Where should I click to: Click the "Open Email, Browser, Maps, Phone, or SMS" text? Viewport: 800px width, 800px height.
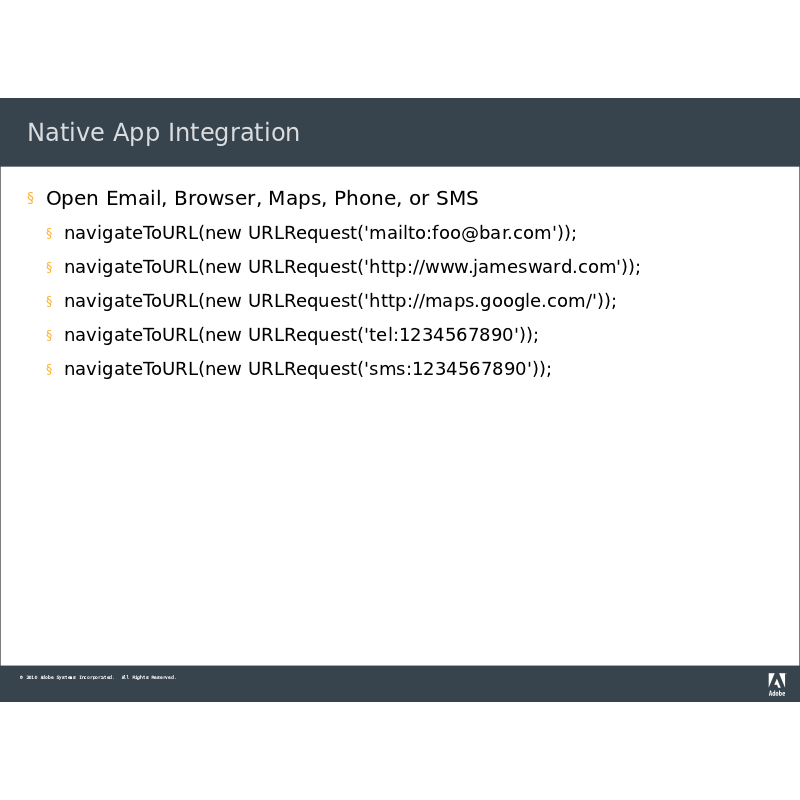click(262, 198)
